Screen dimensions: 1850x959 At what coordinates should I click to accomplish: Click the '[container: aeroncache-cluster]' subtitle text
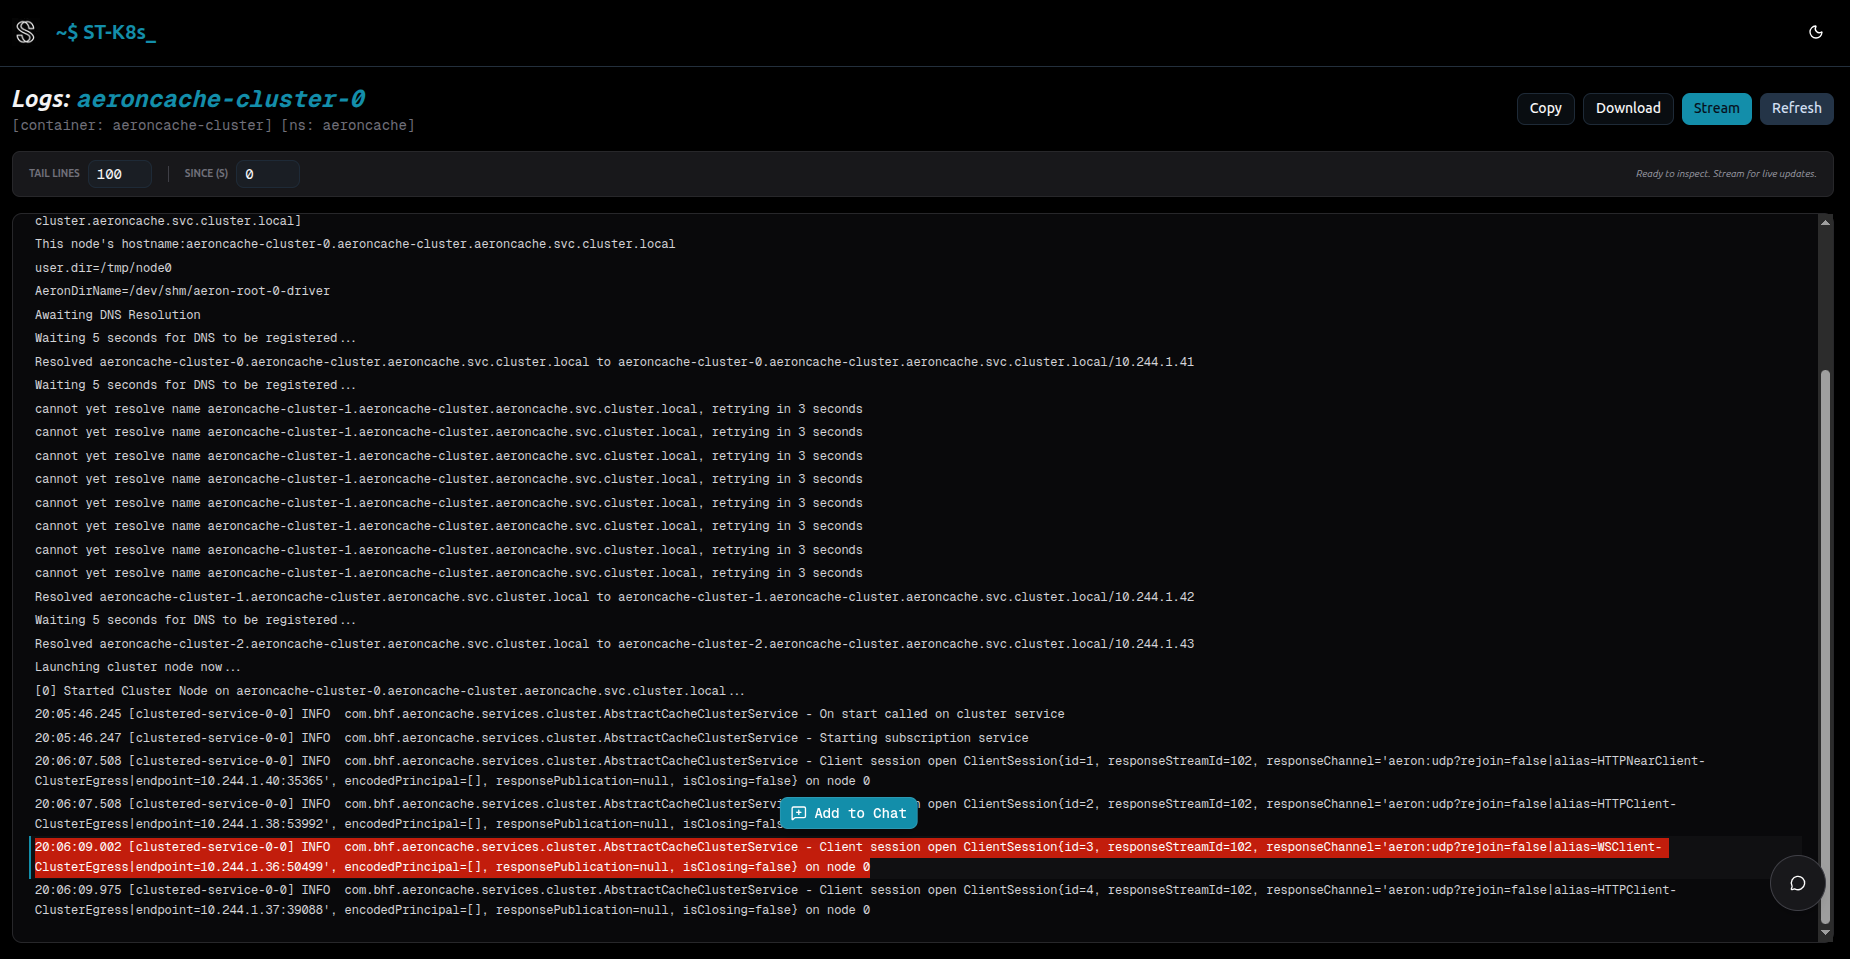tap(142, 125)
